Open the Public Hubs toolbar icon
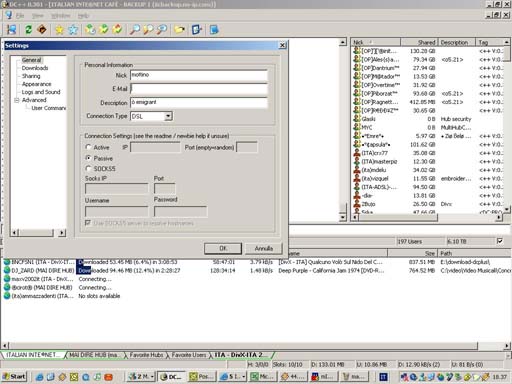Screen dimensions: 512x384 12,30
